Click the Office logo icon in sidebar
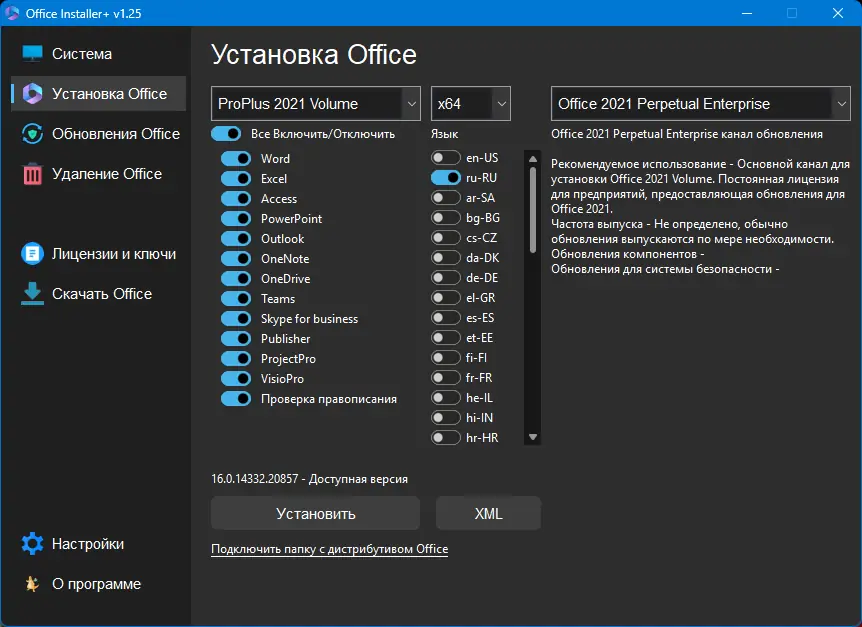The width and height of the screenshot is (862, 627). point(33,94)
